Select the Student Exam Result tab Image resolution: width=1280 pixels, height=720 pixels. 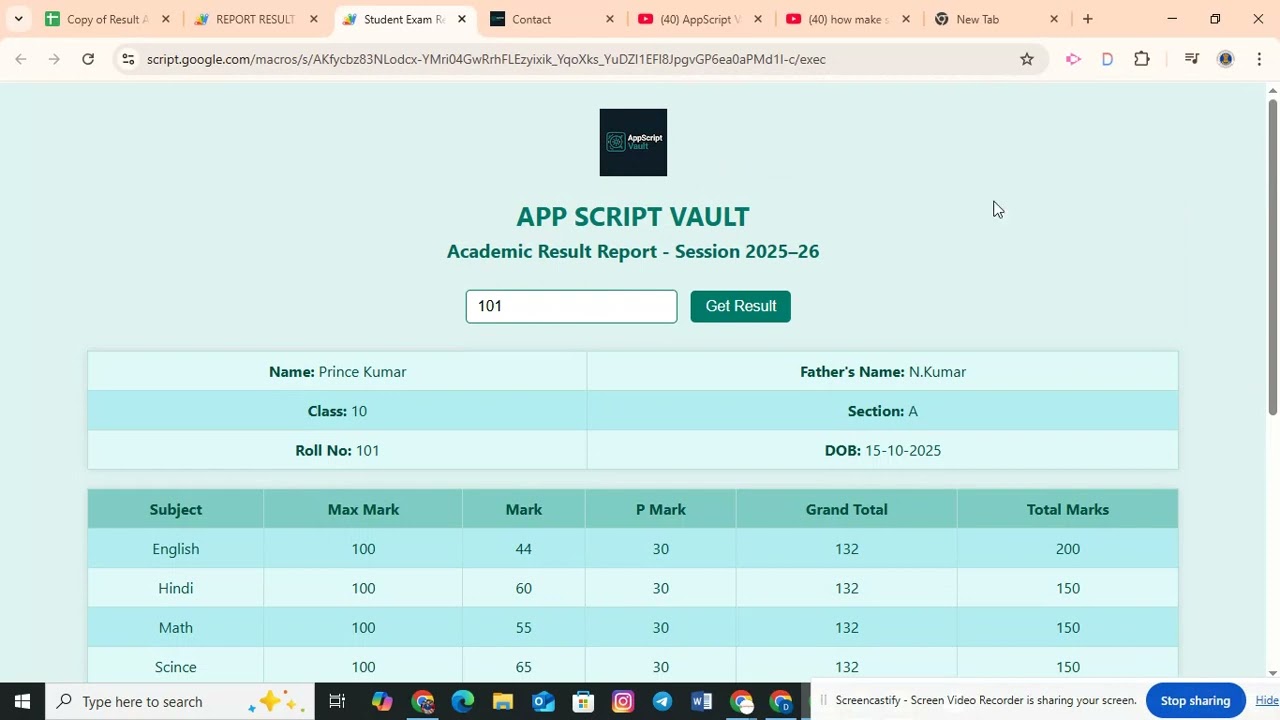403,19
